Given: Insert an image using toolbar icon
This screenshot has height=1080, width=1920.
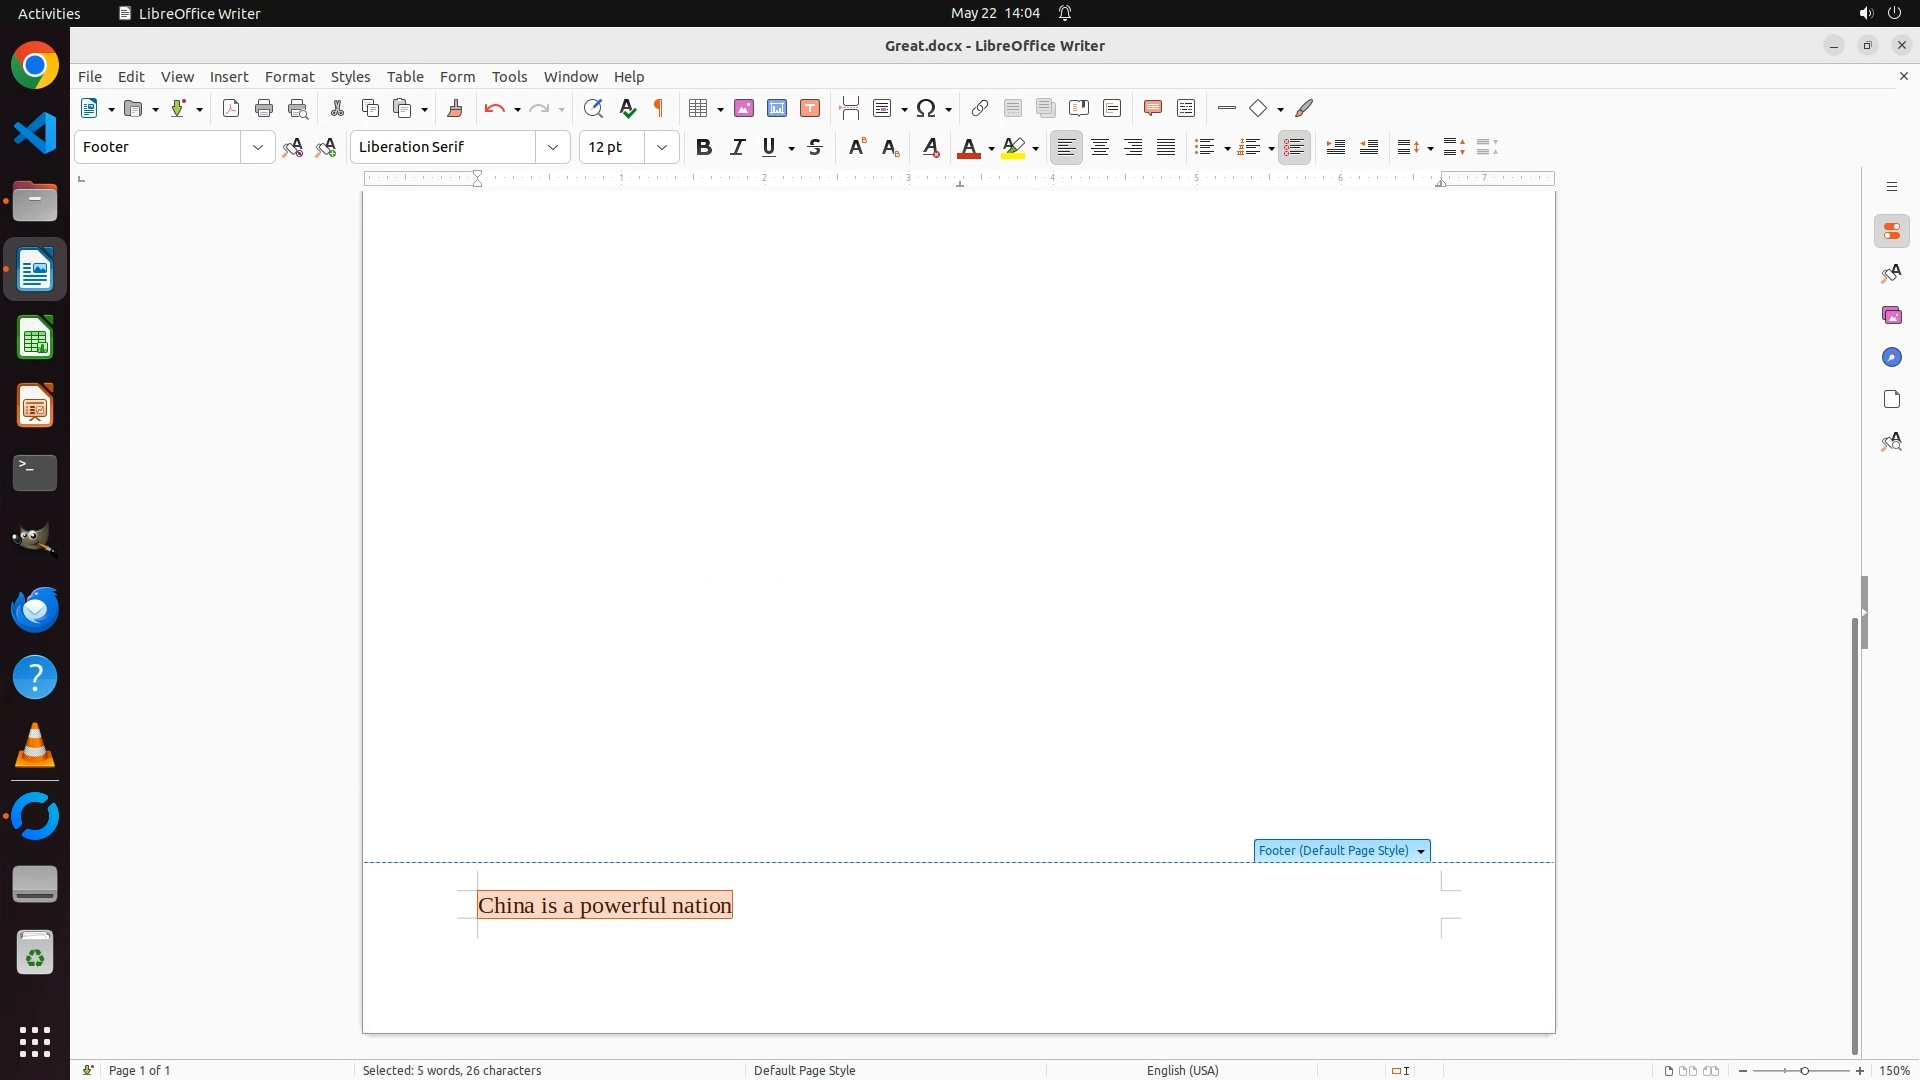Looking at the screenshot, I should pos(744,109).
